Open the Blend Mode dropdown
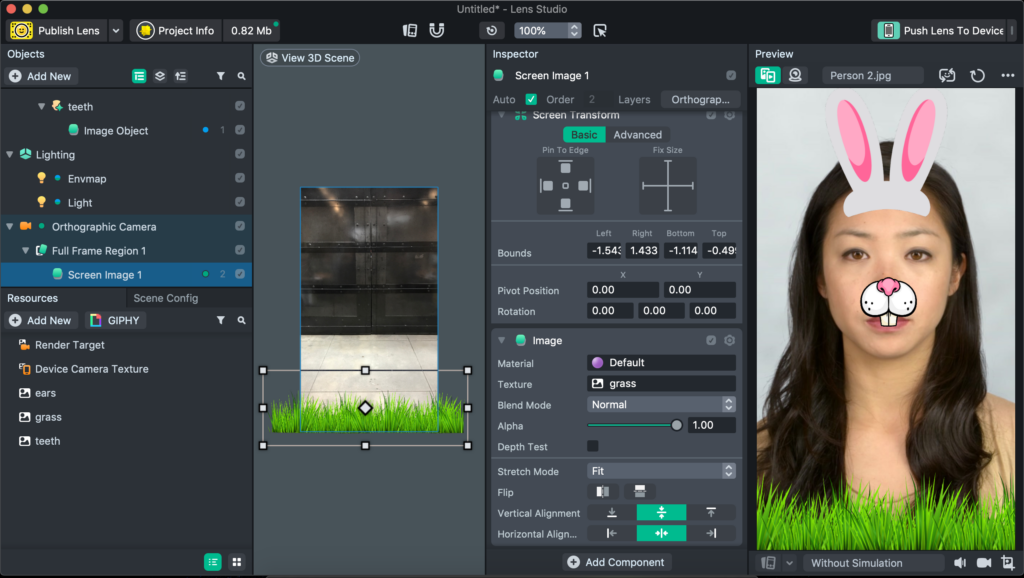1024x578 pixels. [661, 404]
